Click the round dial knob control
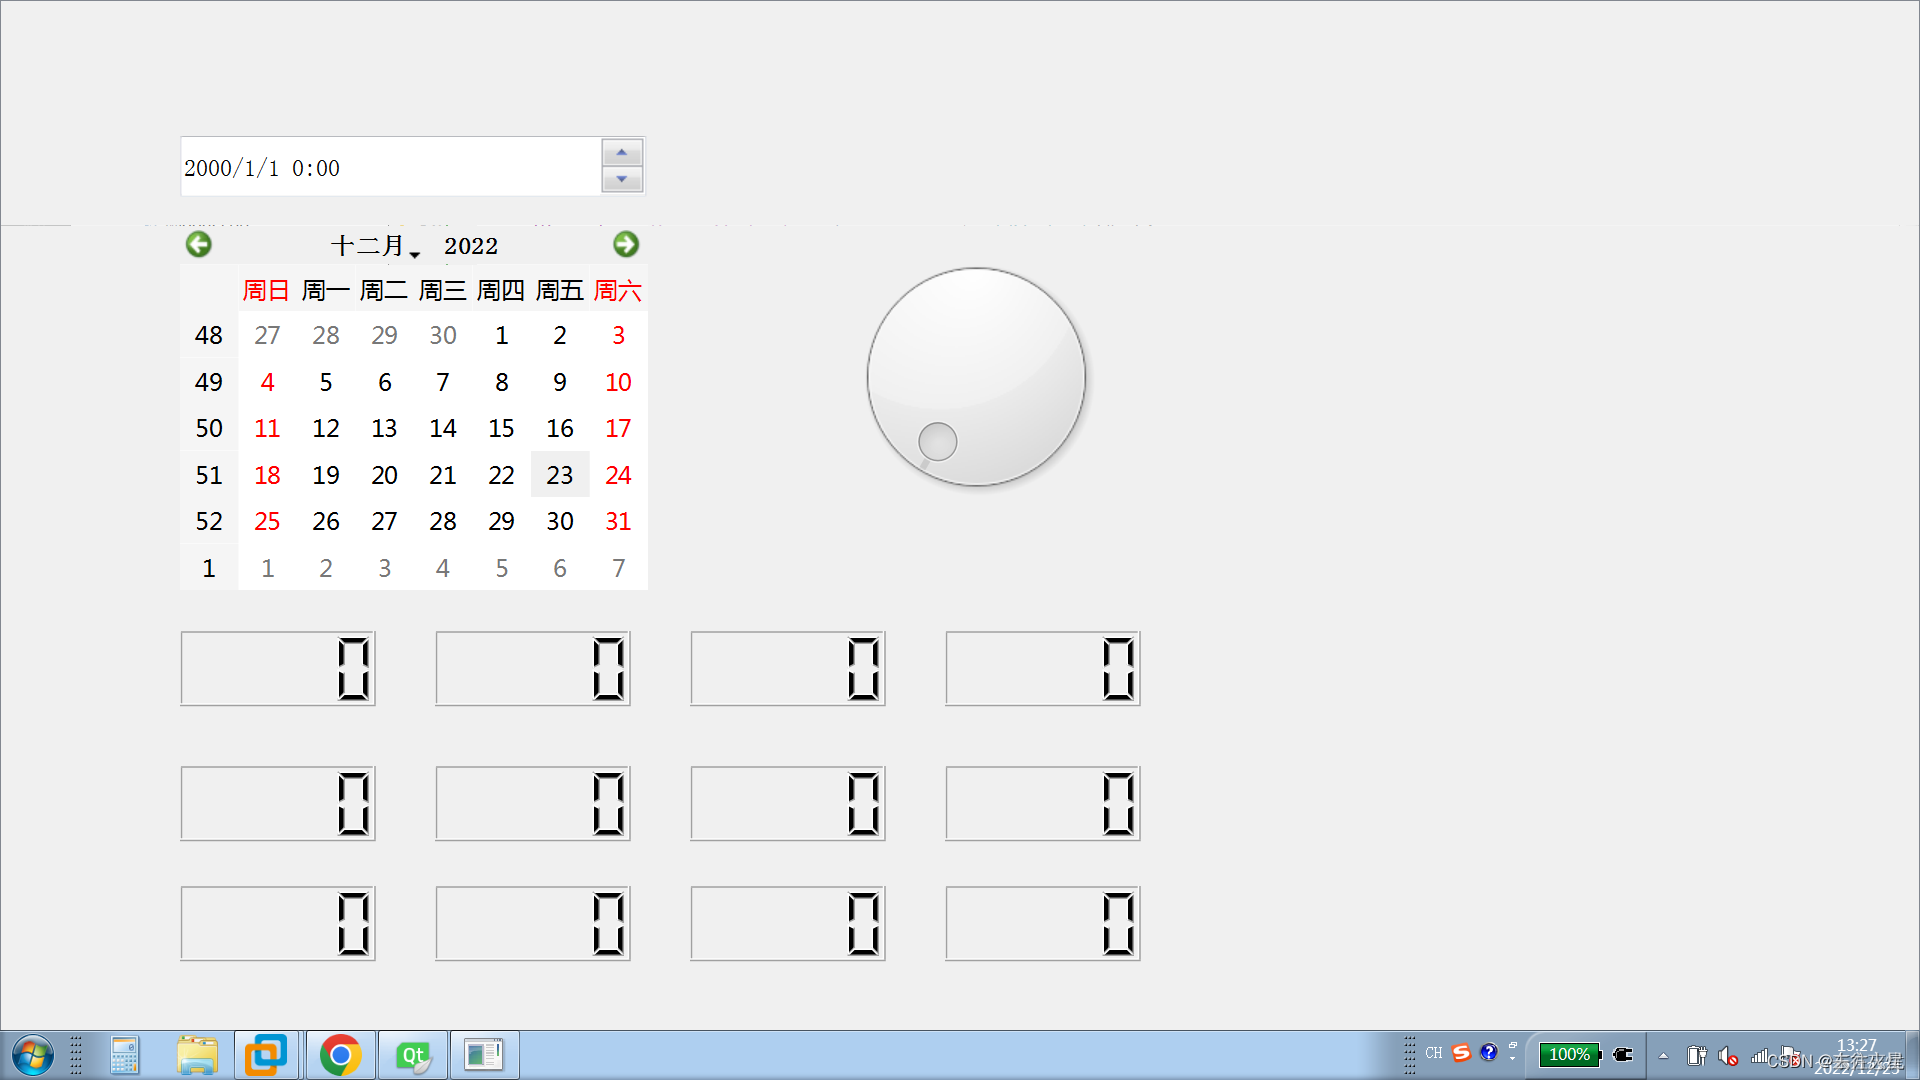 [976, 378]
